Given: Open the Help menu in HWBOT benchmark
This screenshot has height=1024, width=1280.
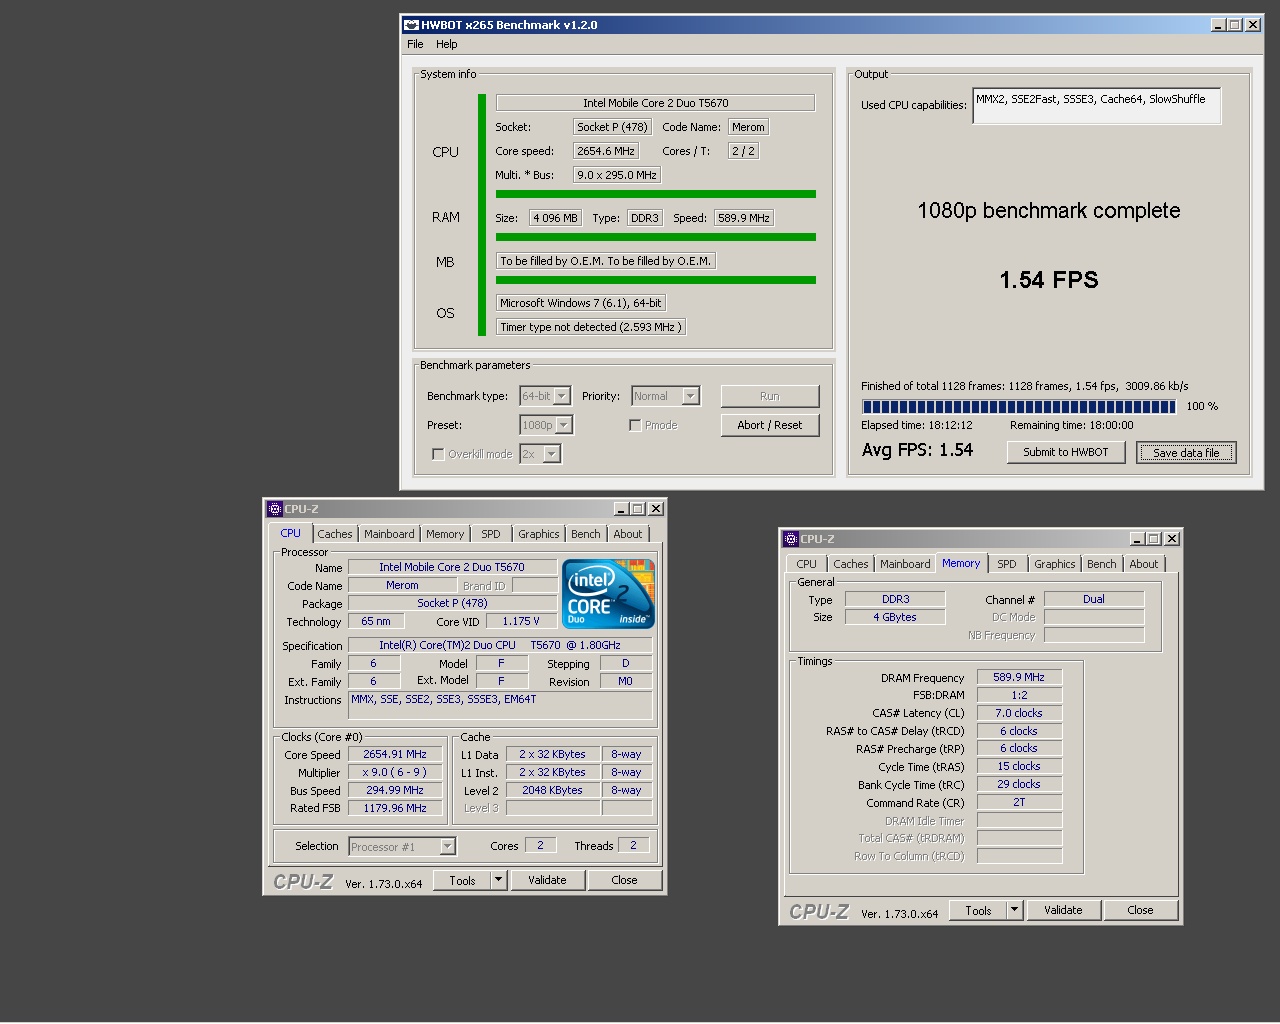Looking at the screenshot, I should pyautogui.click(x=447, y=44).
